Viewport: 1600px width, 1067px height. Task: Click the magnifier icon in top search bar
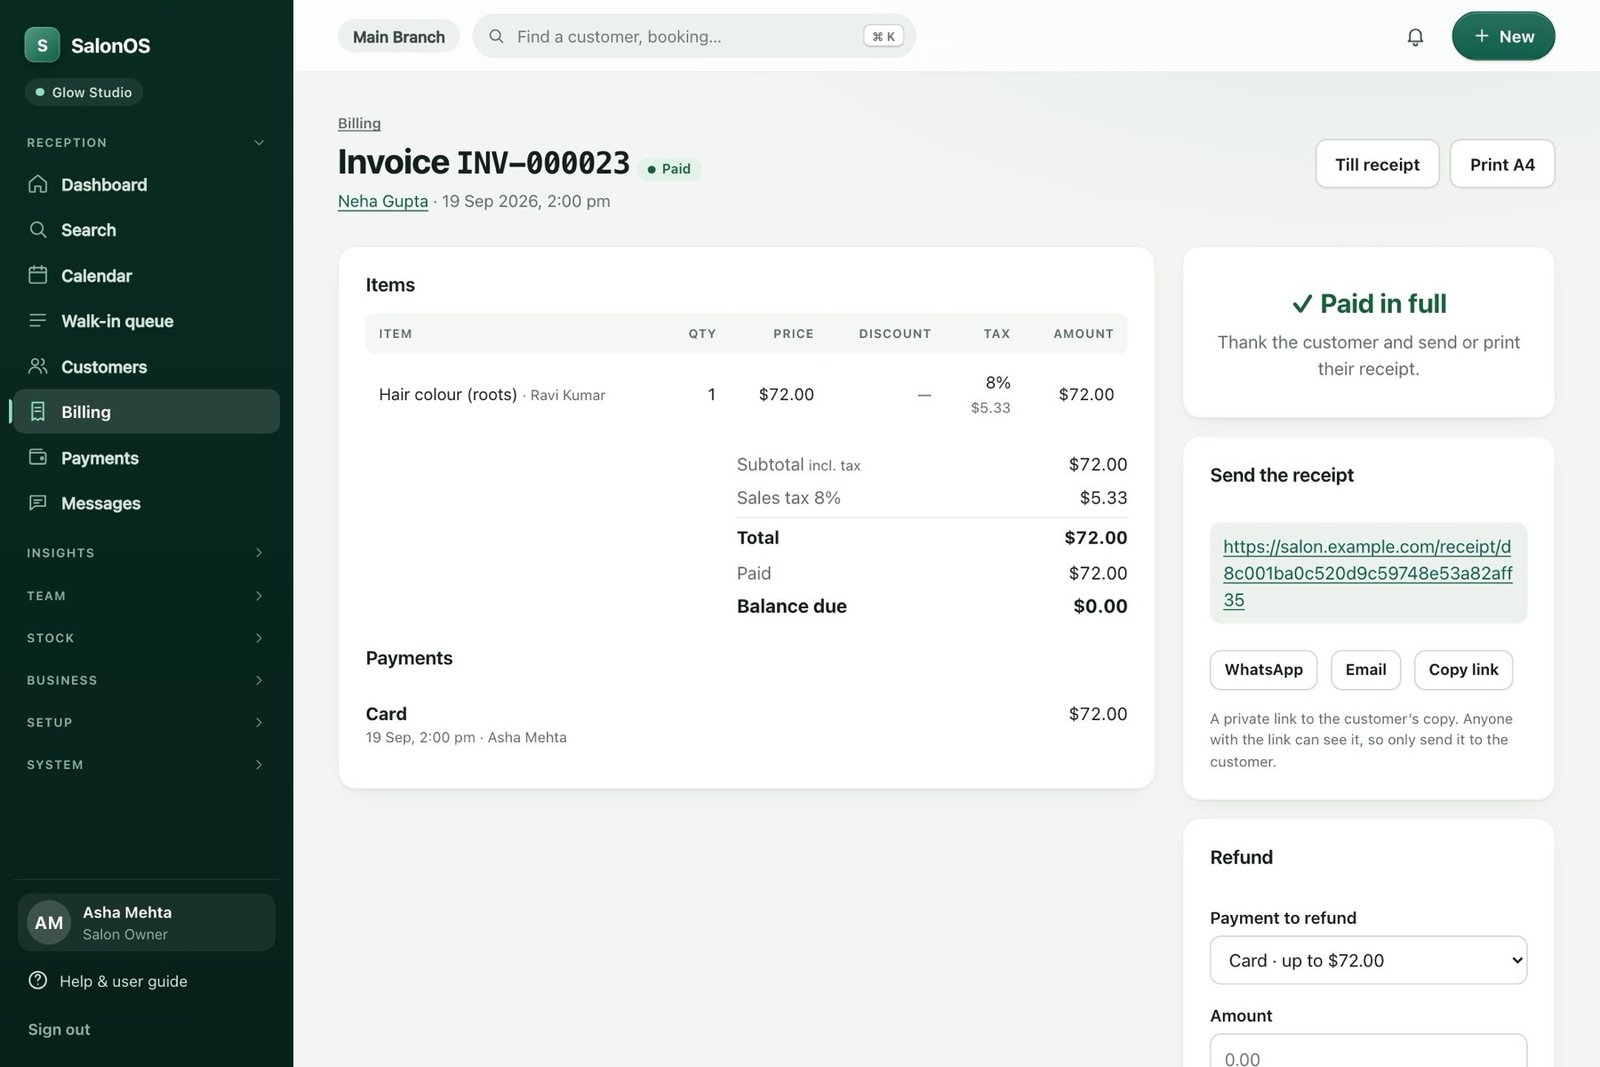point(496,37)
